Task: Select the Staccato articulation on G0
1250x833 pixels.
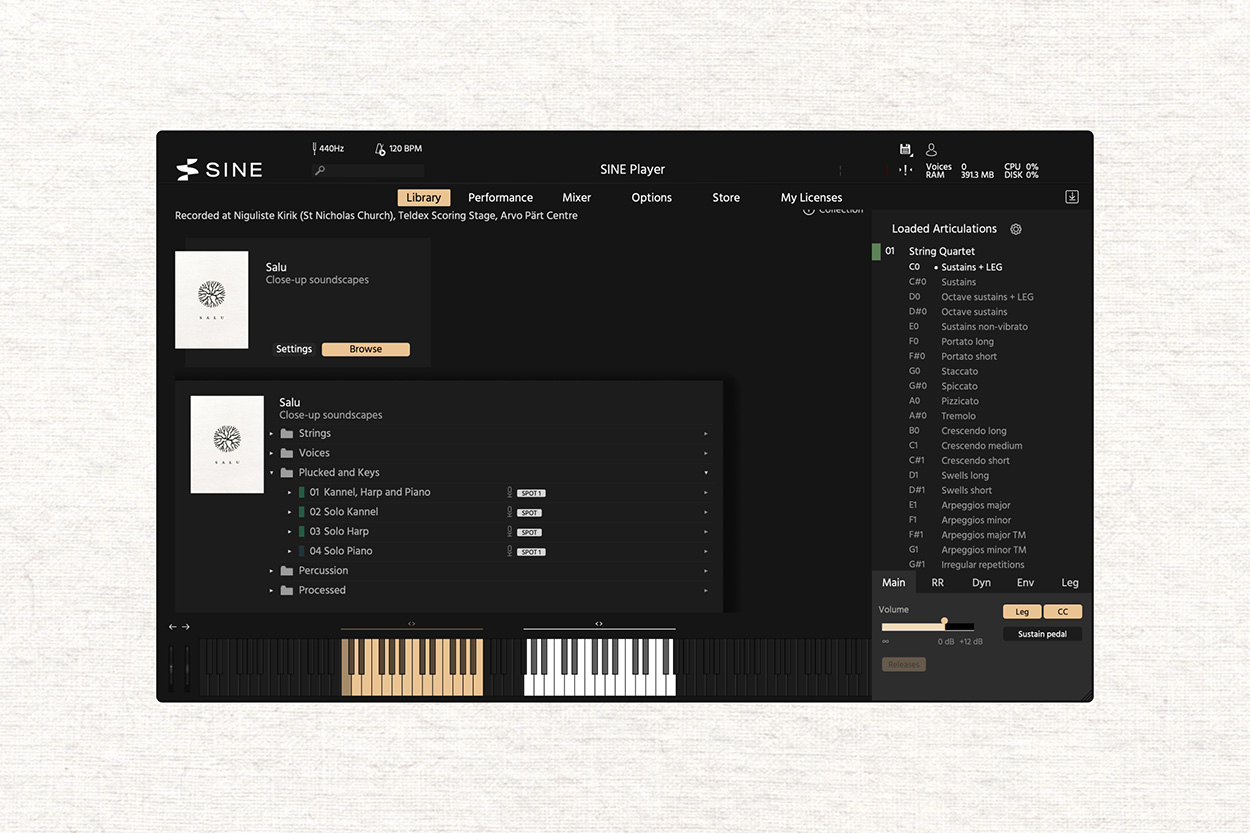Action: click(959, 371)
